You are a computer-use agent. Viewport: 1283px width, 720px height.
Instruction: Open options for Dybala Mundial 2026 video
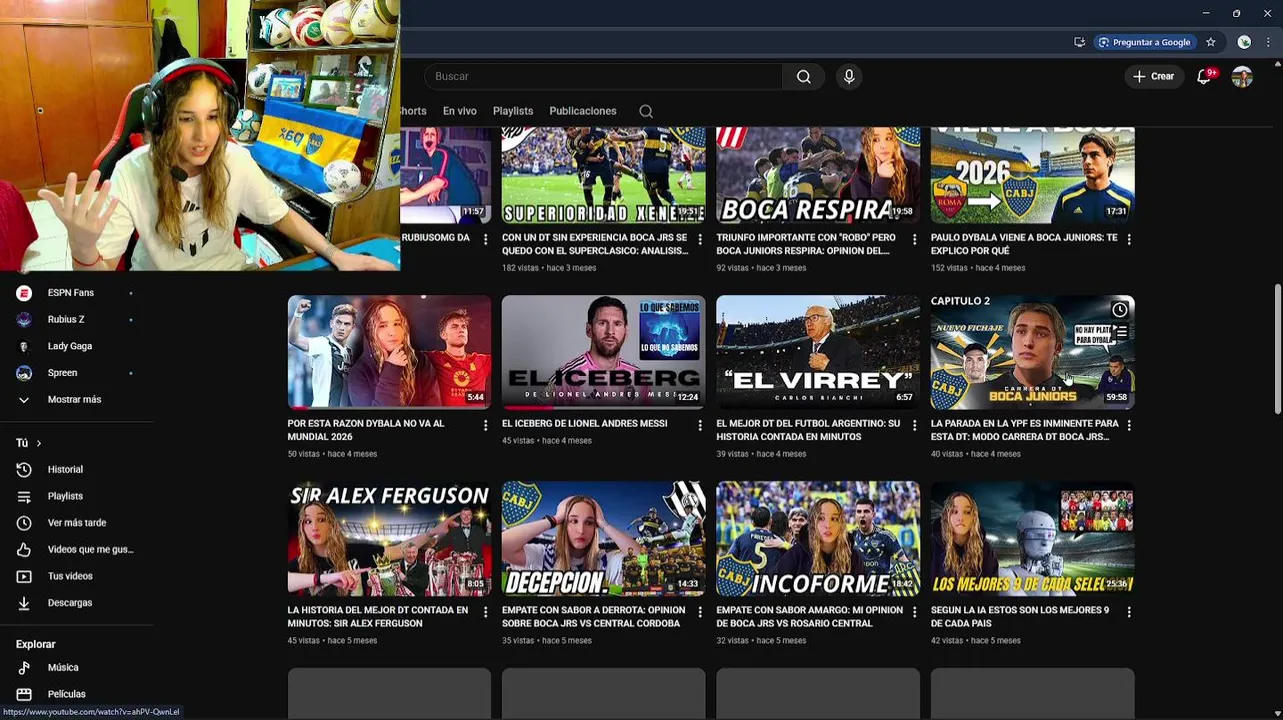tap(486, 425)
